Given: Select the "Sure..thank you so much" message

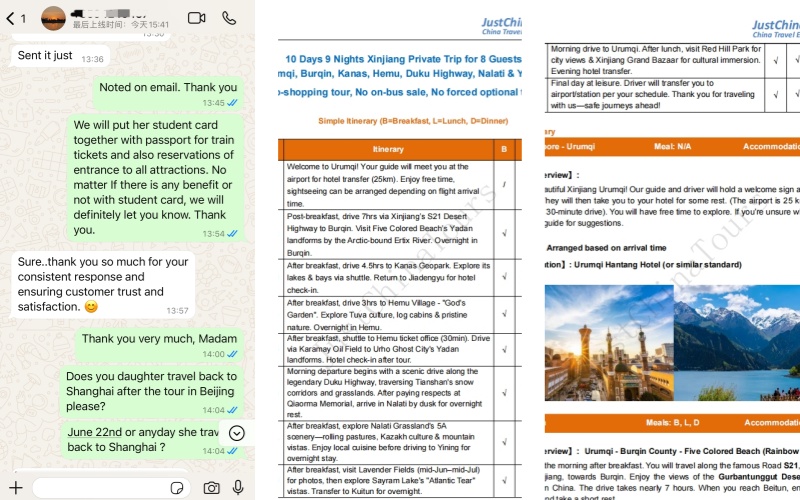Looking at the screenshot, I should pos(103,285).
